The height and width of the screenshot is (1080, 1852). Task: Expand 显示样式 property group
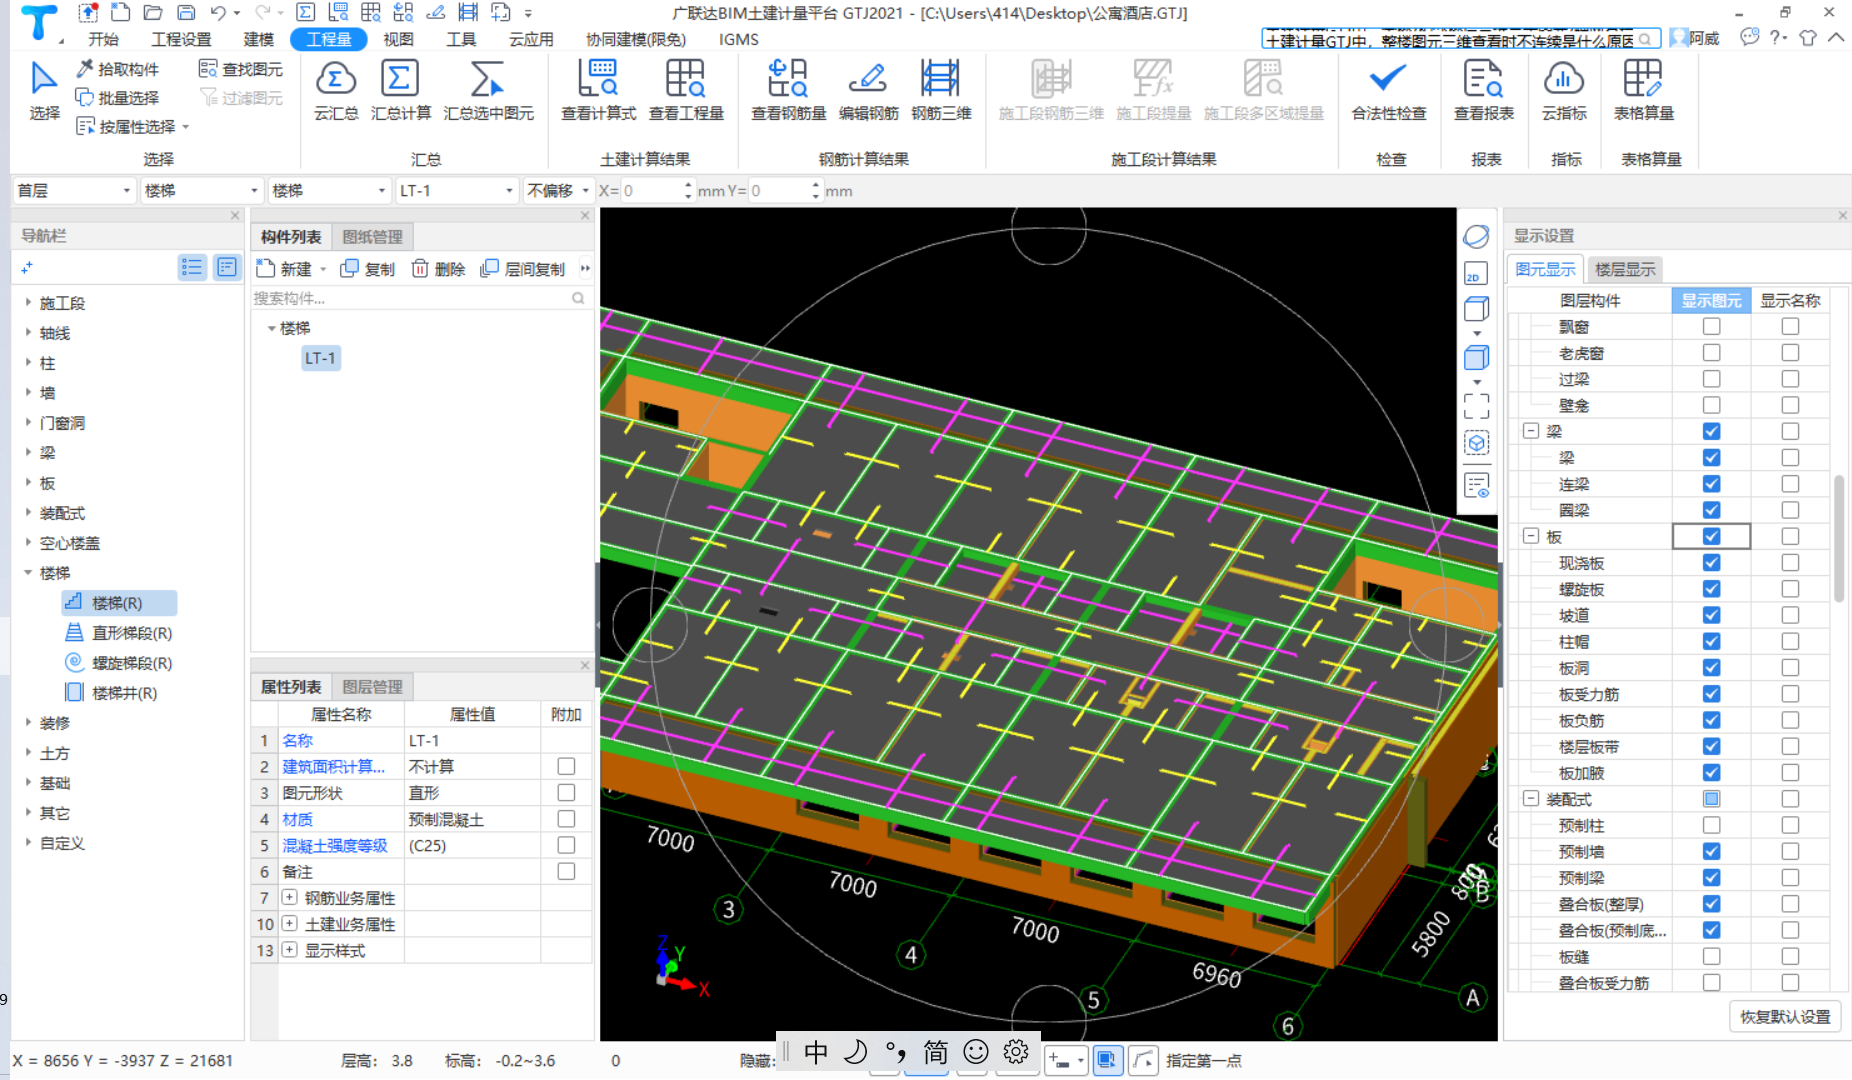(289, 949)
